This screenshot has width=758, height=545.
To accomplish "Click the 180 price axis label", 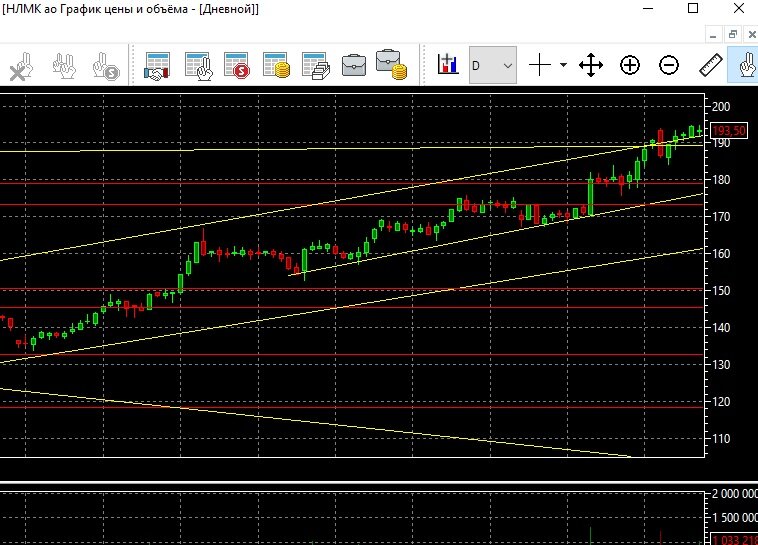I will tap(721, 179).
